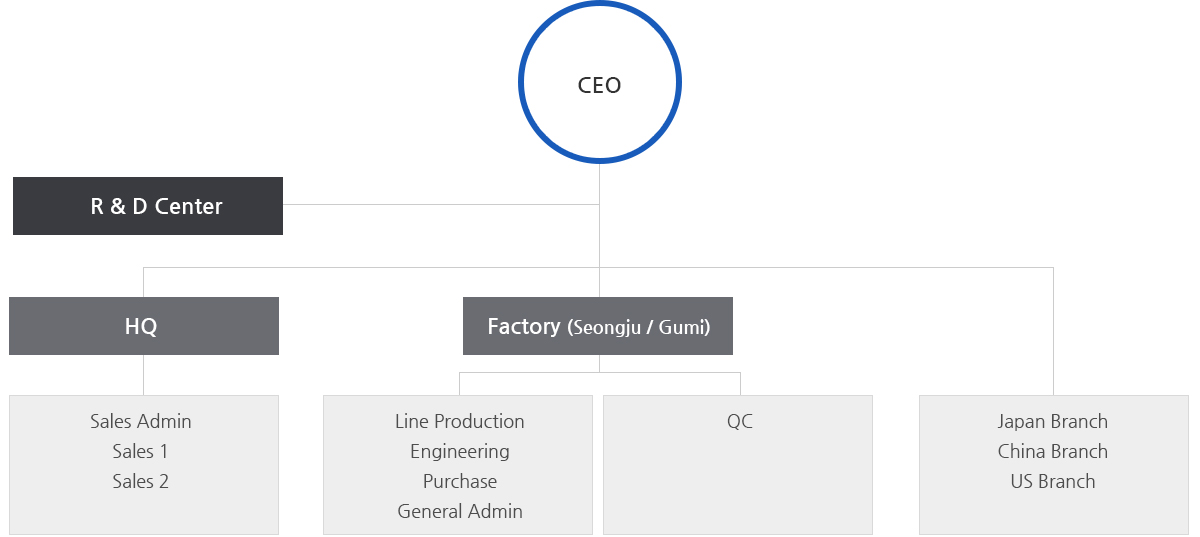Select the Sales 1 entry
Viewport: 1200px width, 537px height.
pos(141,451)
